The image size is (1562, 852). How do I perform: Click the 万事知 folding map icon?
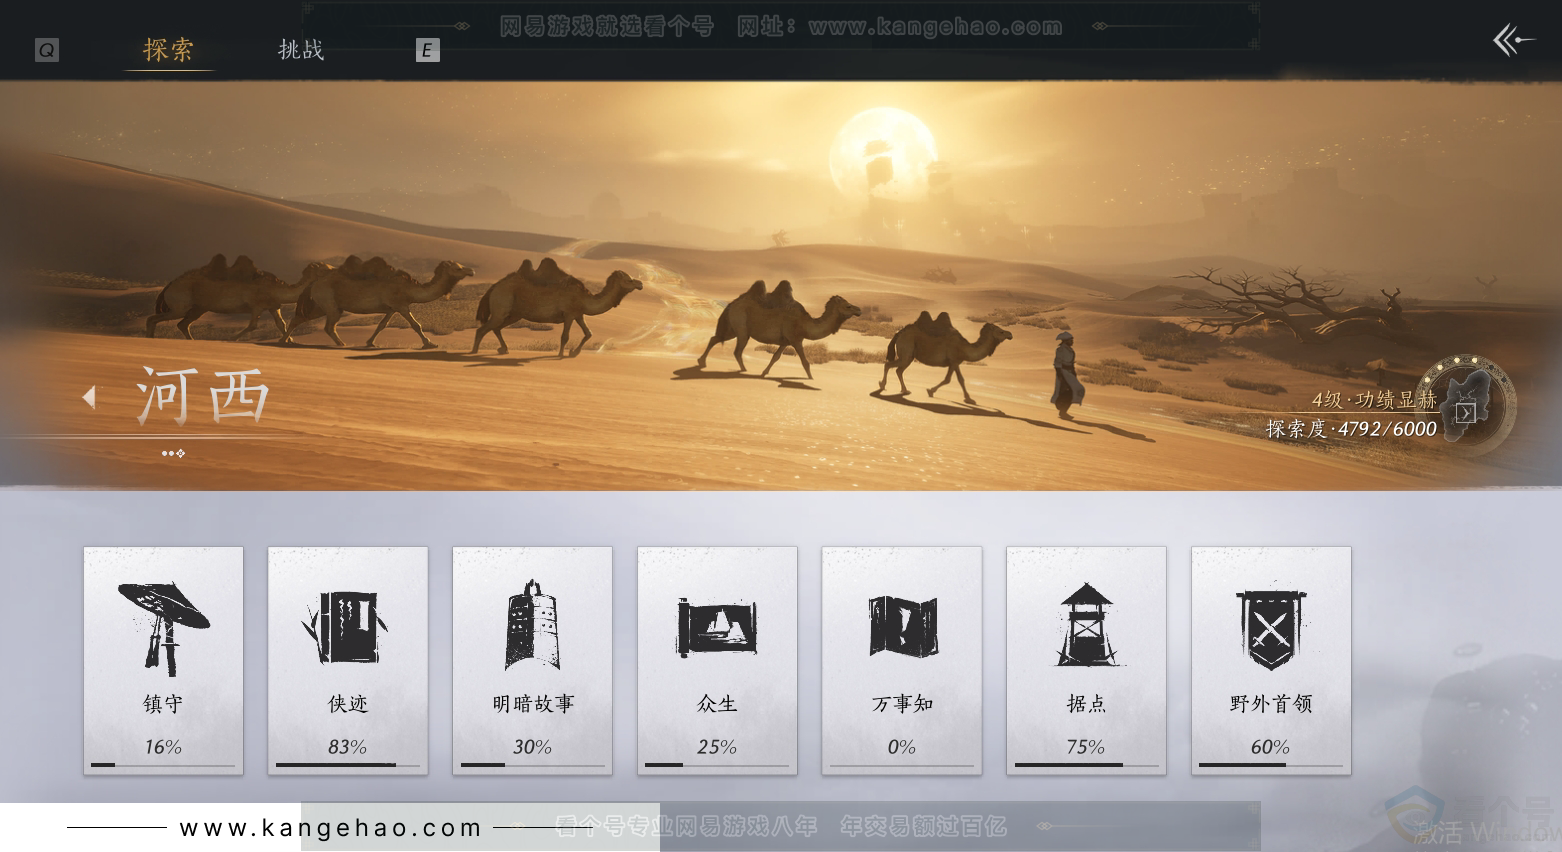click(x=902, y=626)
